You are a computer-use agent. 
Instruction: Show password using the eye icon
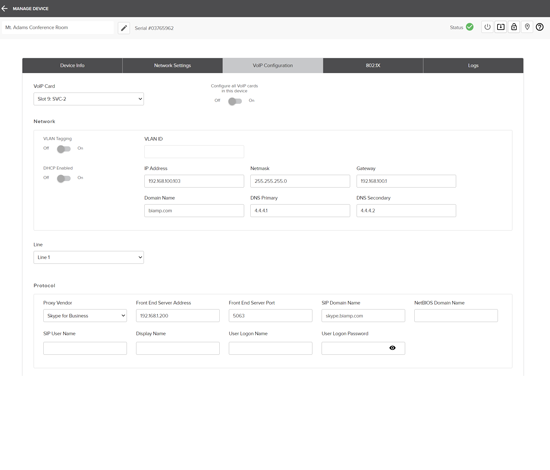point(393,348)
